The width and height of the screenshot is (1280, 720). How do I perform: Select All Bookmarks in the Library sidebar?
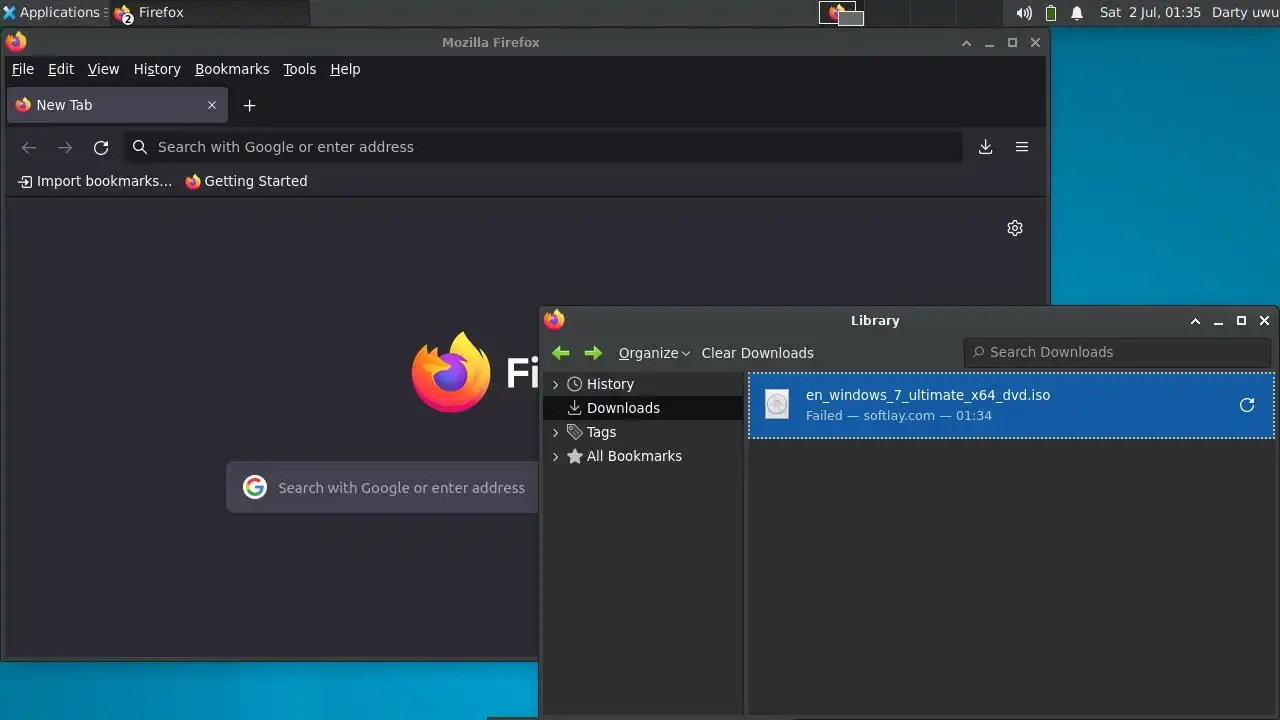634,456
